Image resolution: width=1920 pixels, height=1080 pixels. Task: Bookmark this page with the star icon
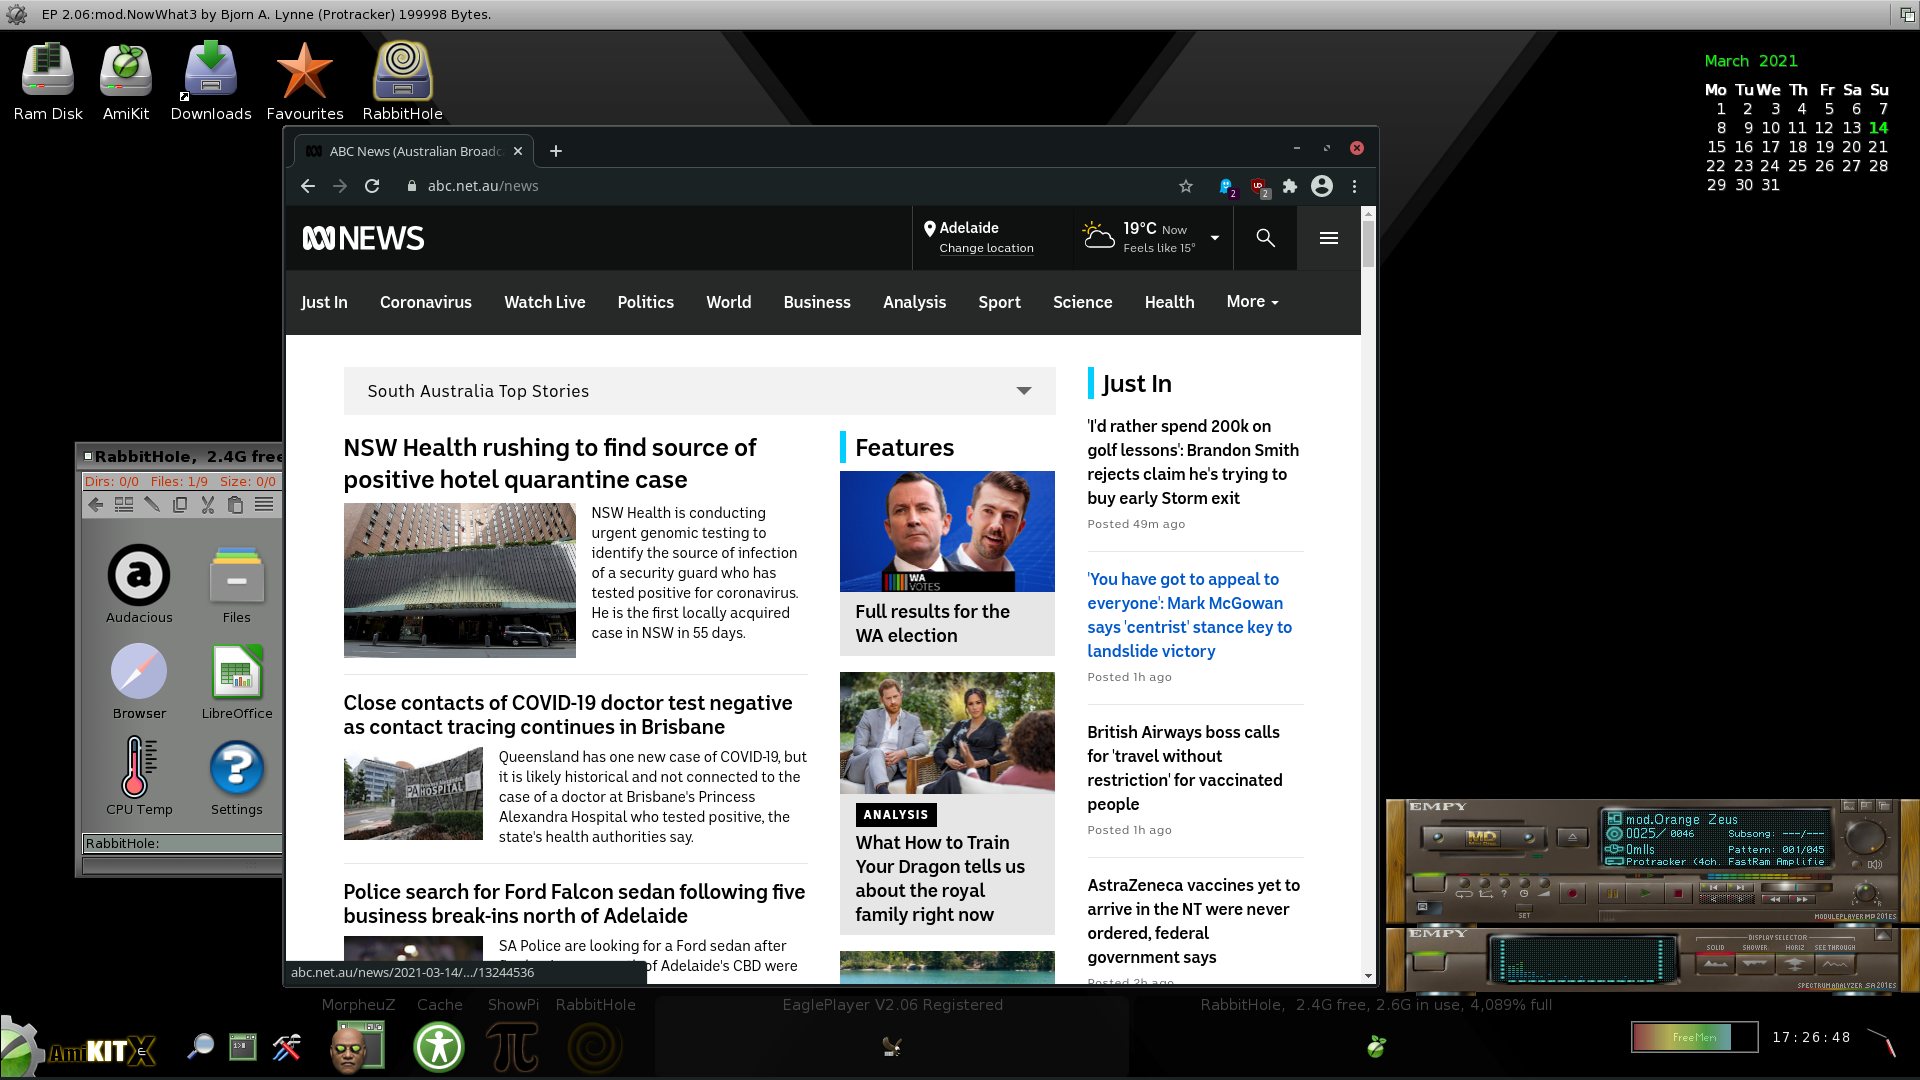1186,186
